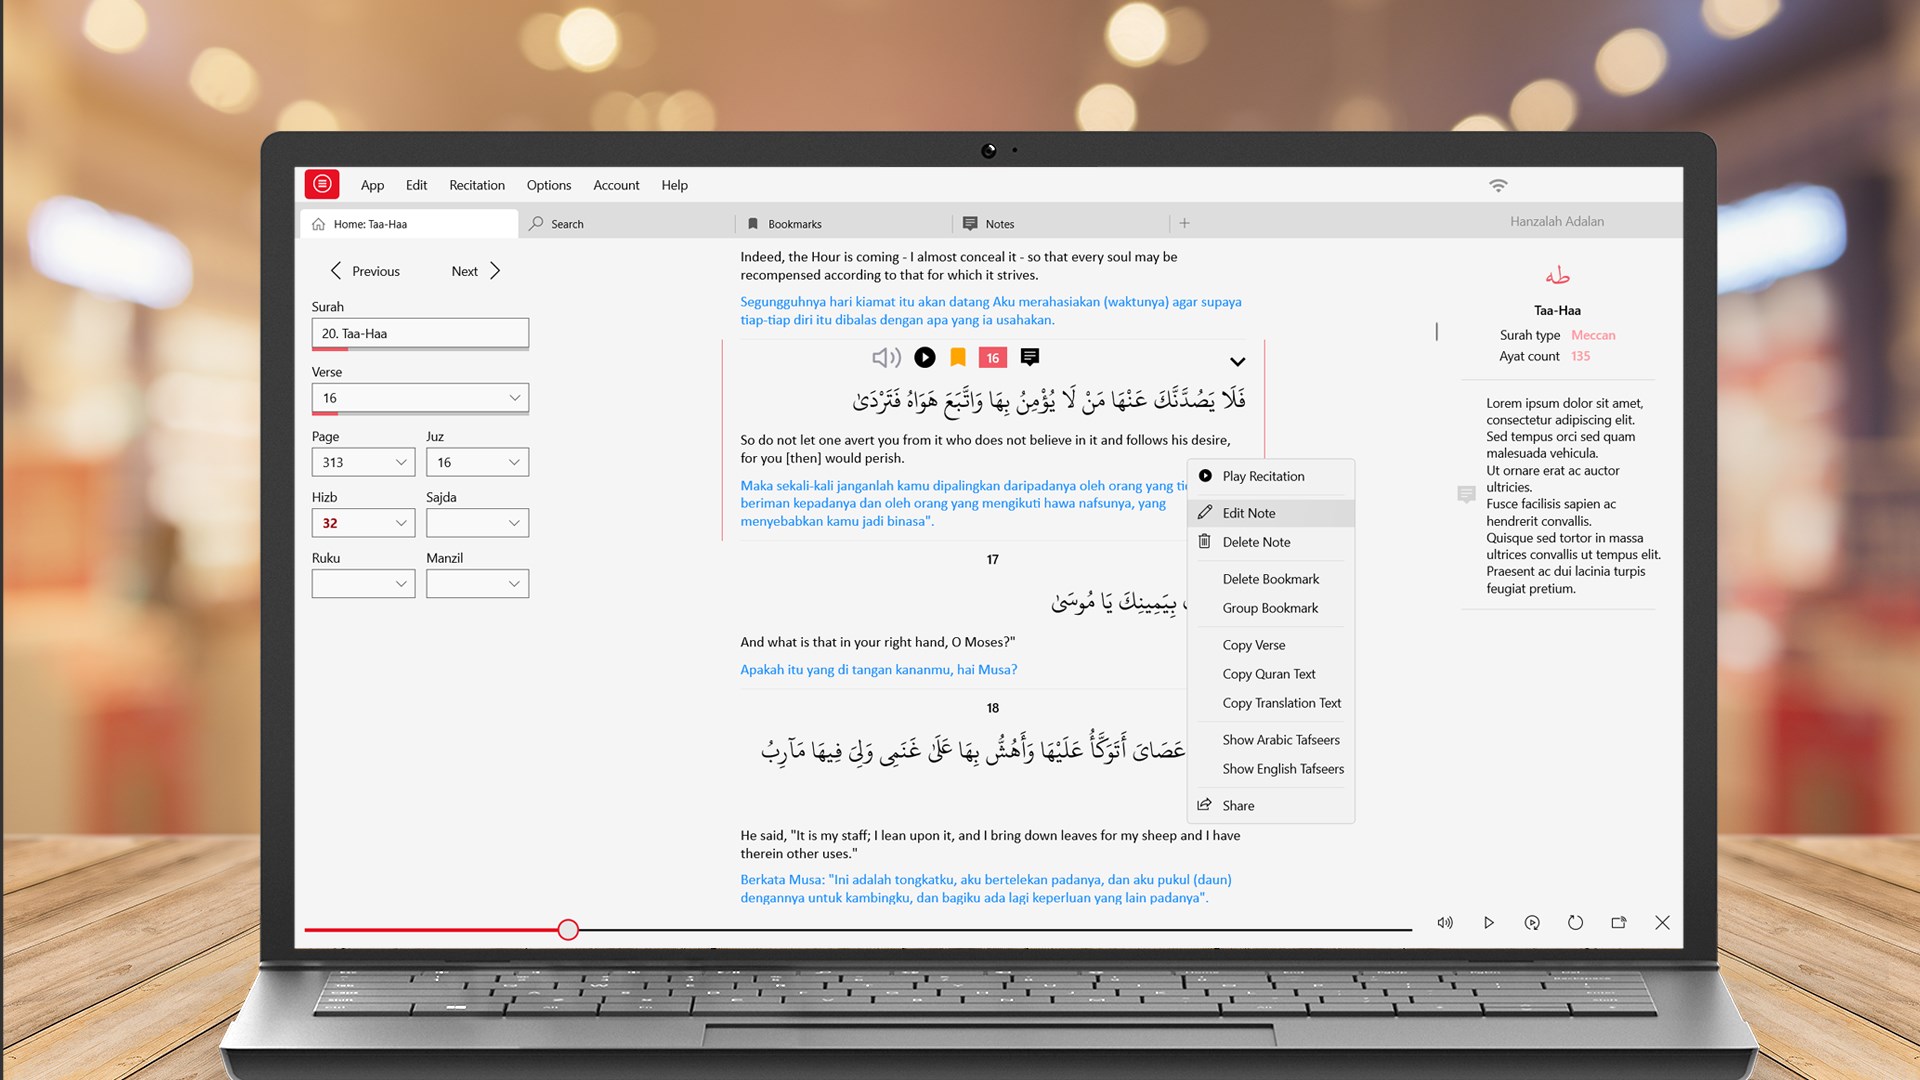Toggle volume in bottom player bar
Viewport: 1920px width, 1080px height.
coord(1445,923)
